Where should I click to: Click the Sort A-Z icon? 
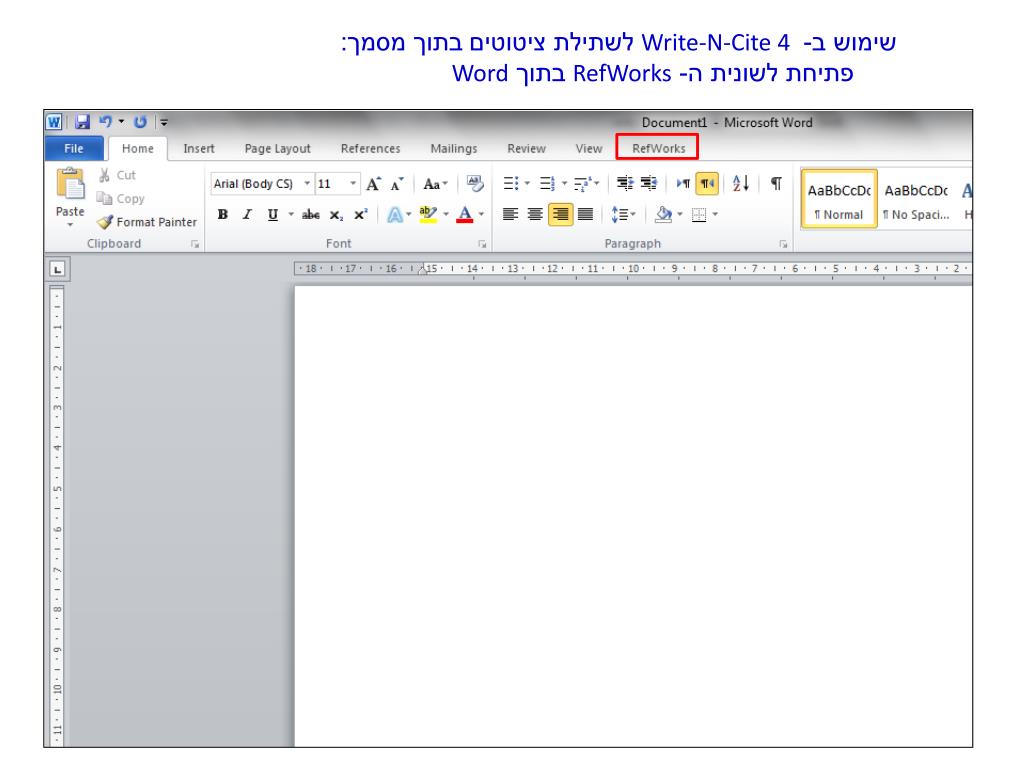coord(741,184)
